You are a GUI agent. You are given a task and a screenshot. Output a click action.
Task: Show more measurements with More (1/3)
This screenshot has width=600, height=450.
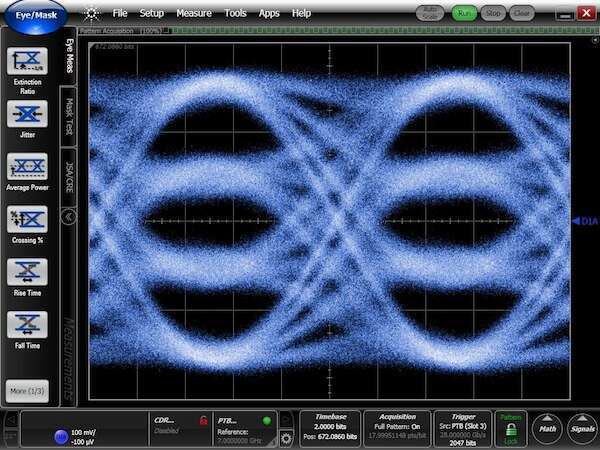point(27,389)
